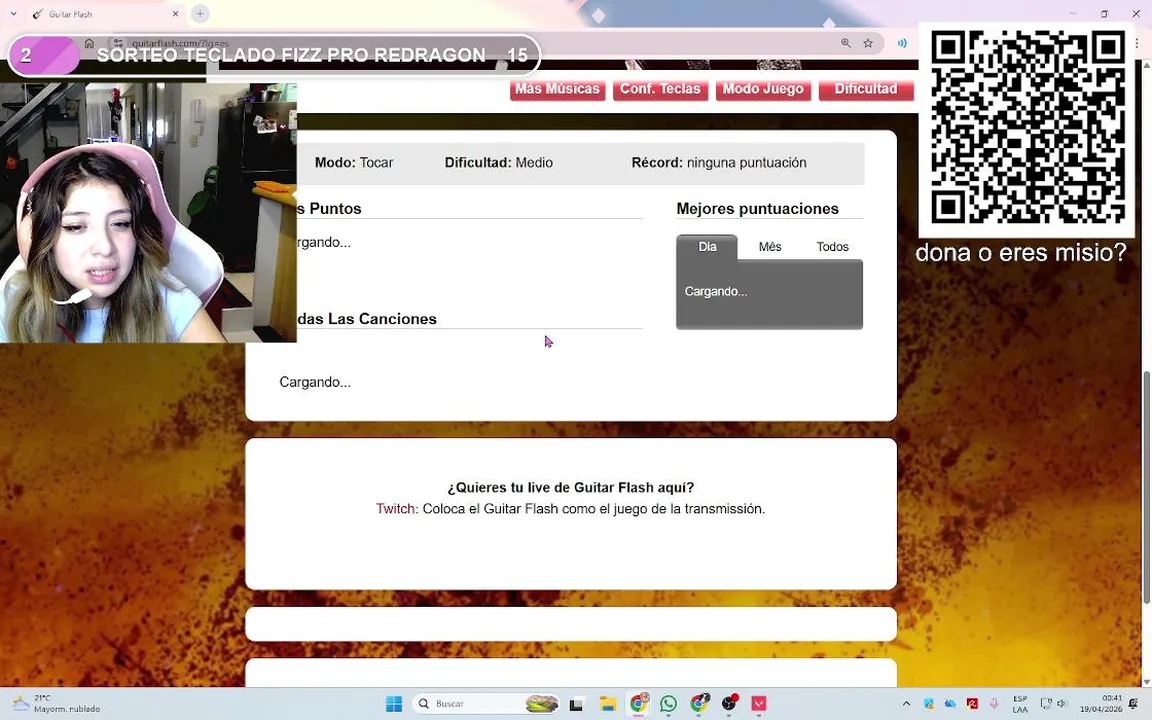Click the 'Mejores puntuaciones' heading
The height and width of the screenshot is (720, 1152).
757,209
